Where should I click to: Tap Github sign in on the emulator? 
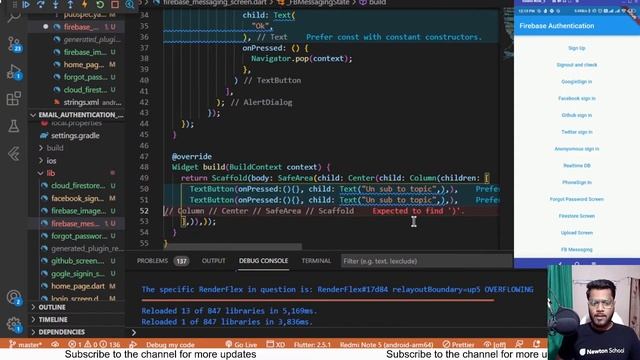(x=577, y=115)
